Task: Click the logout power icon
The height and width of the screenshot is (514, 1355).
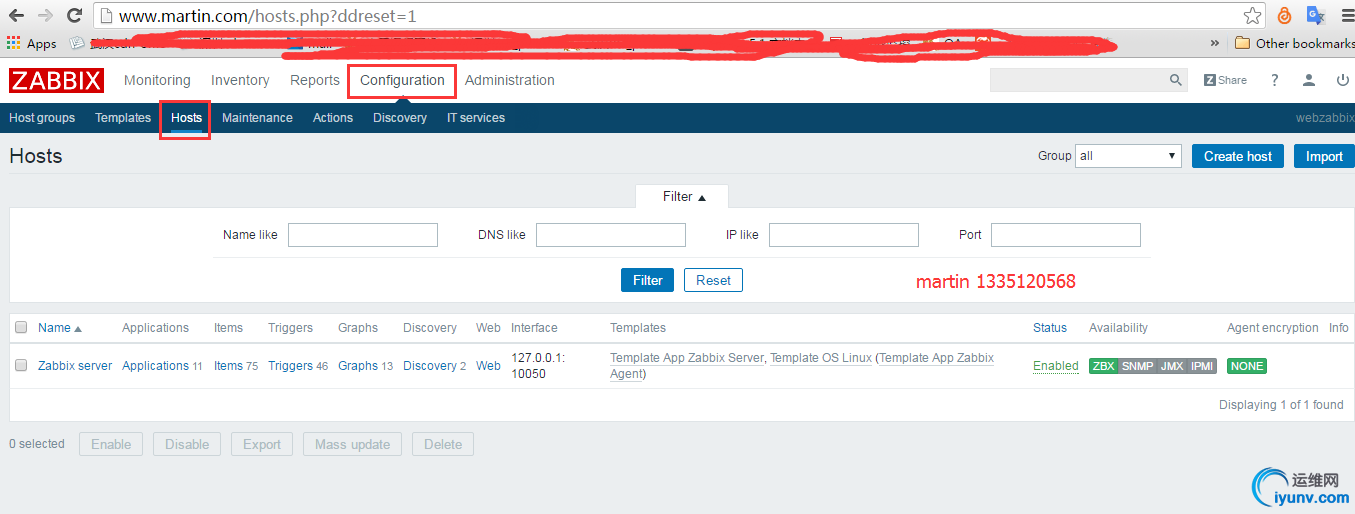Action: (x=1342, y=80)
